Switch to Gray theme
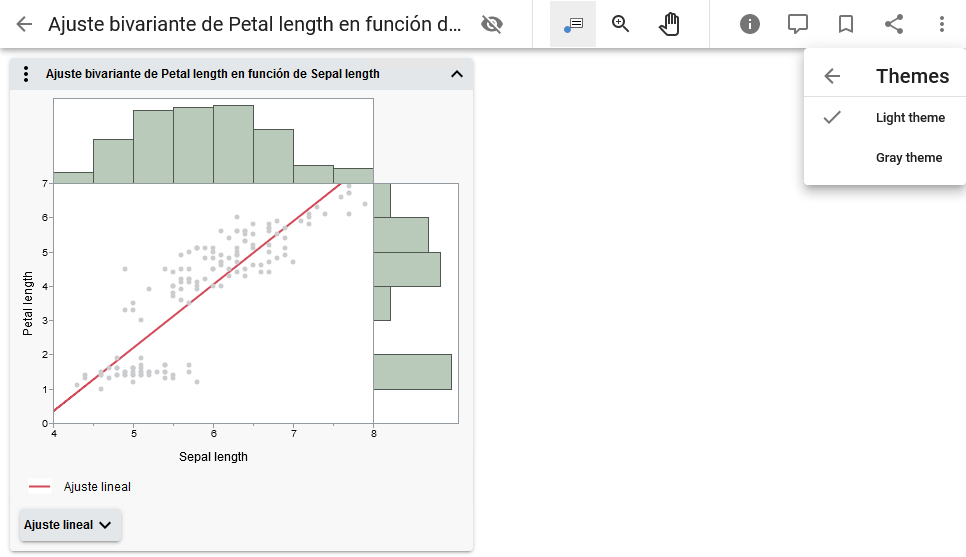 [908, 158]
